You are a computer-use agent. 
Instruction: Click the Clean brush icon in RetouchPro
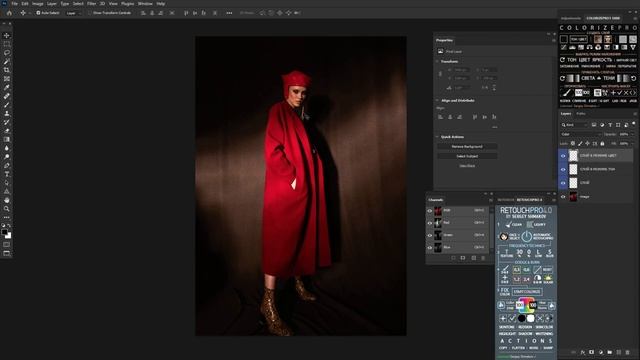click(509, 224)
